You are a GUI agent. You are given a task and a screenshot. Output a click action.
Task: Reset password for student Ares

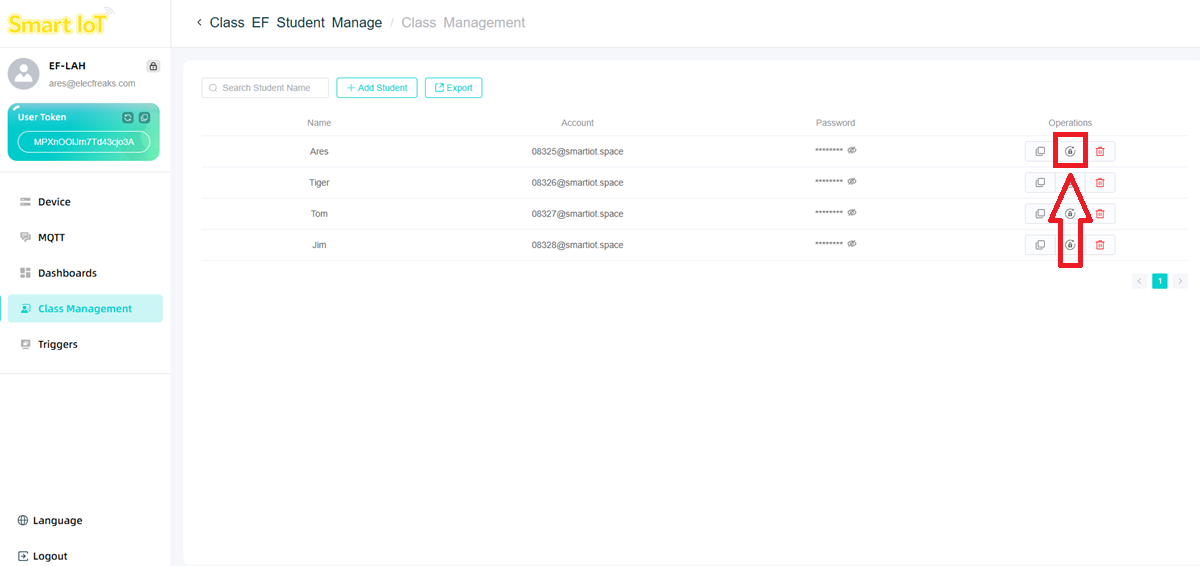[1070, 151]
